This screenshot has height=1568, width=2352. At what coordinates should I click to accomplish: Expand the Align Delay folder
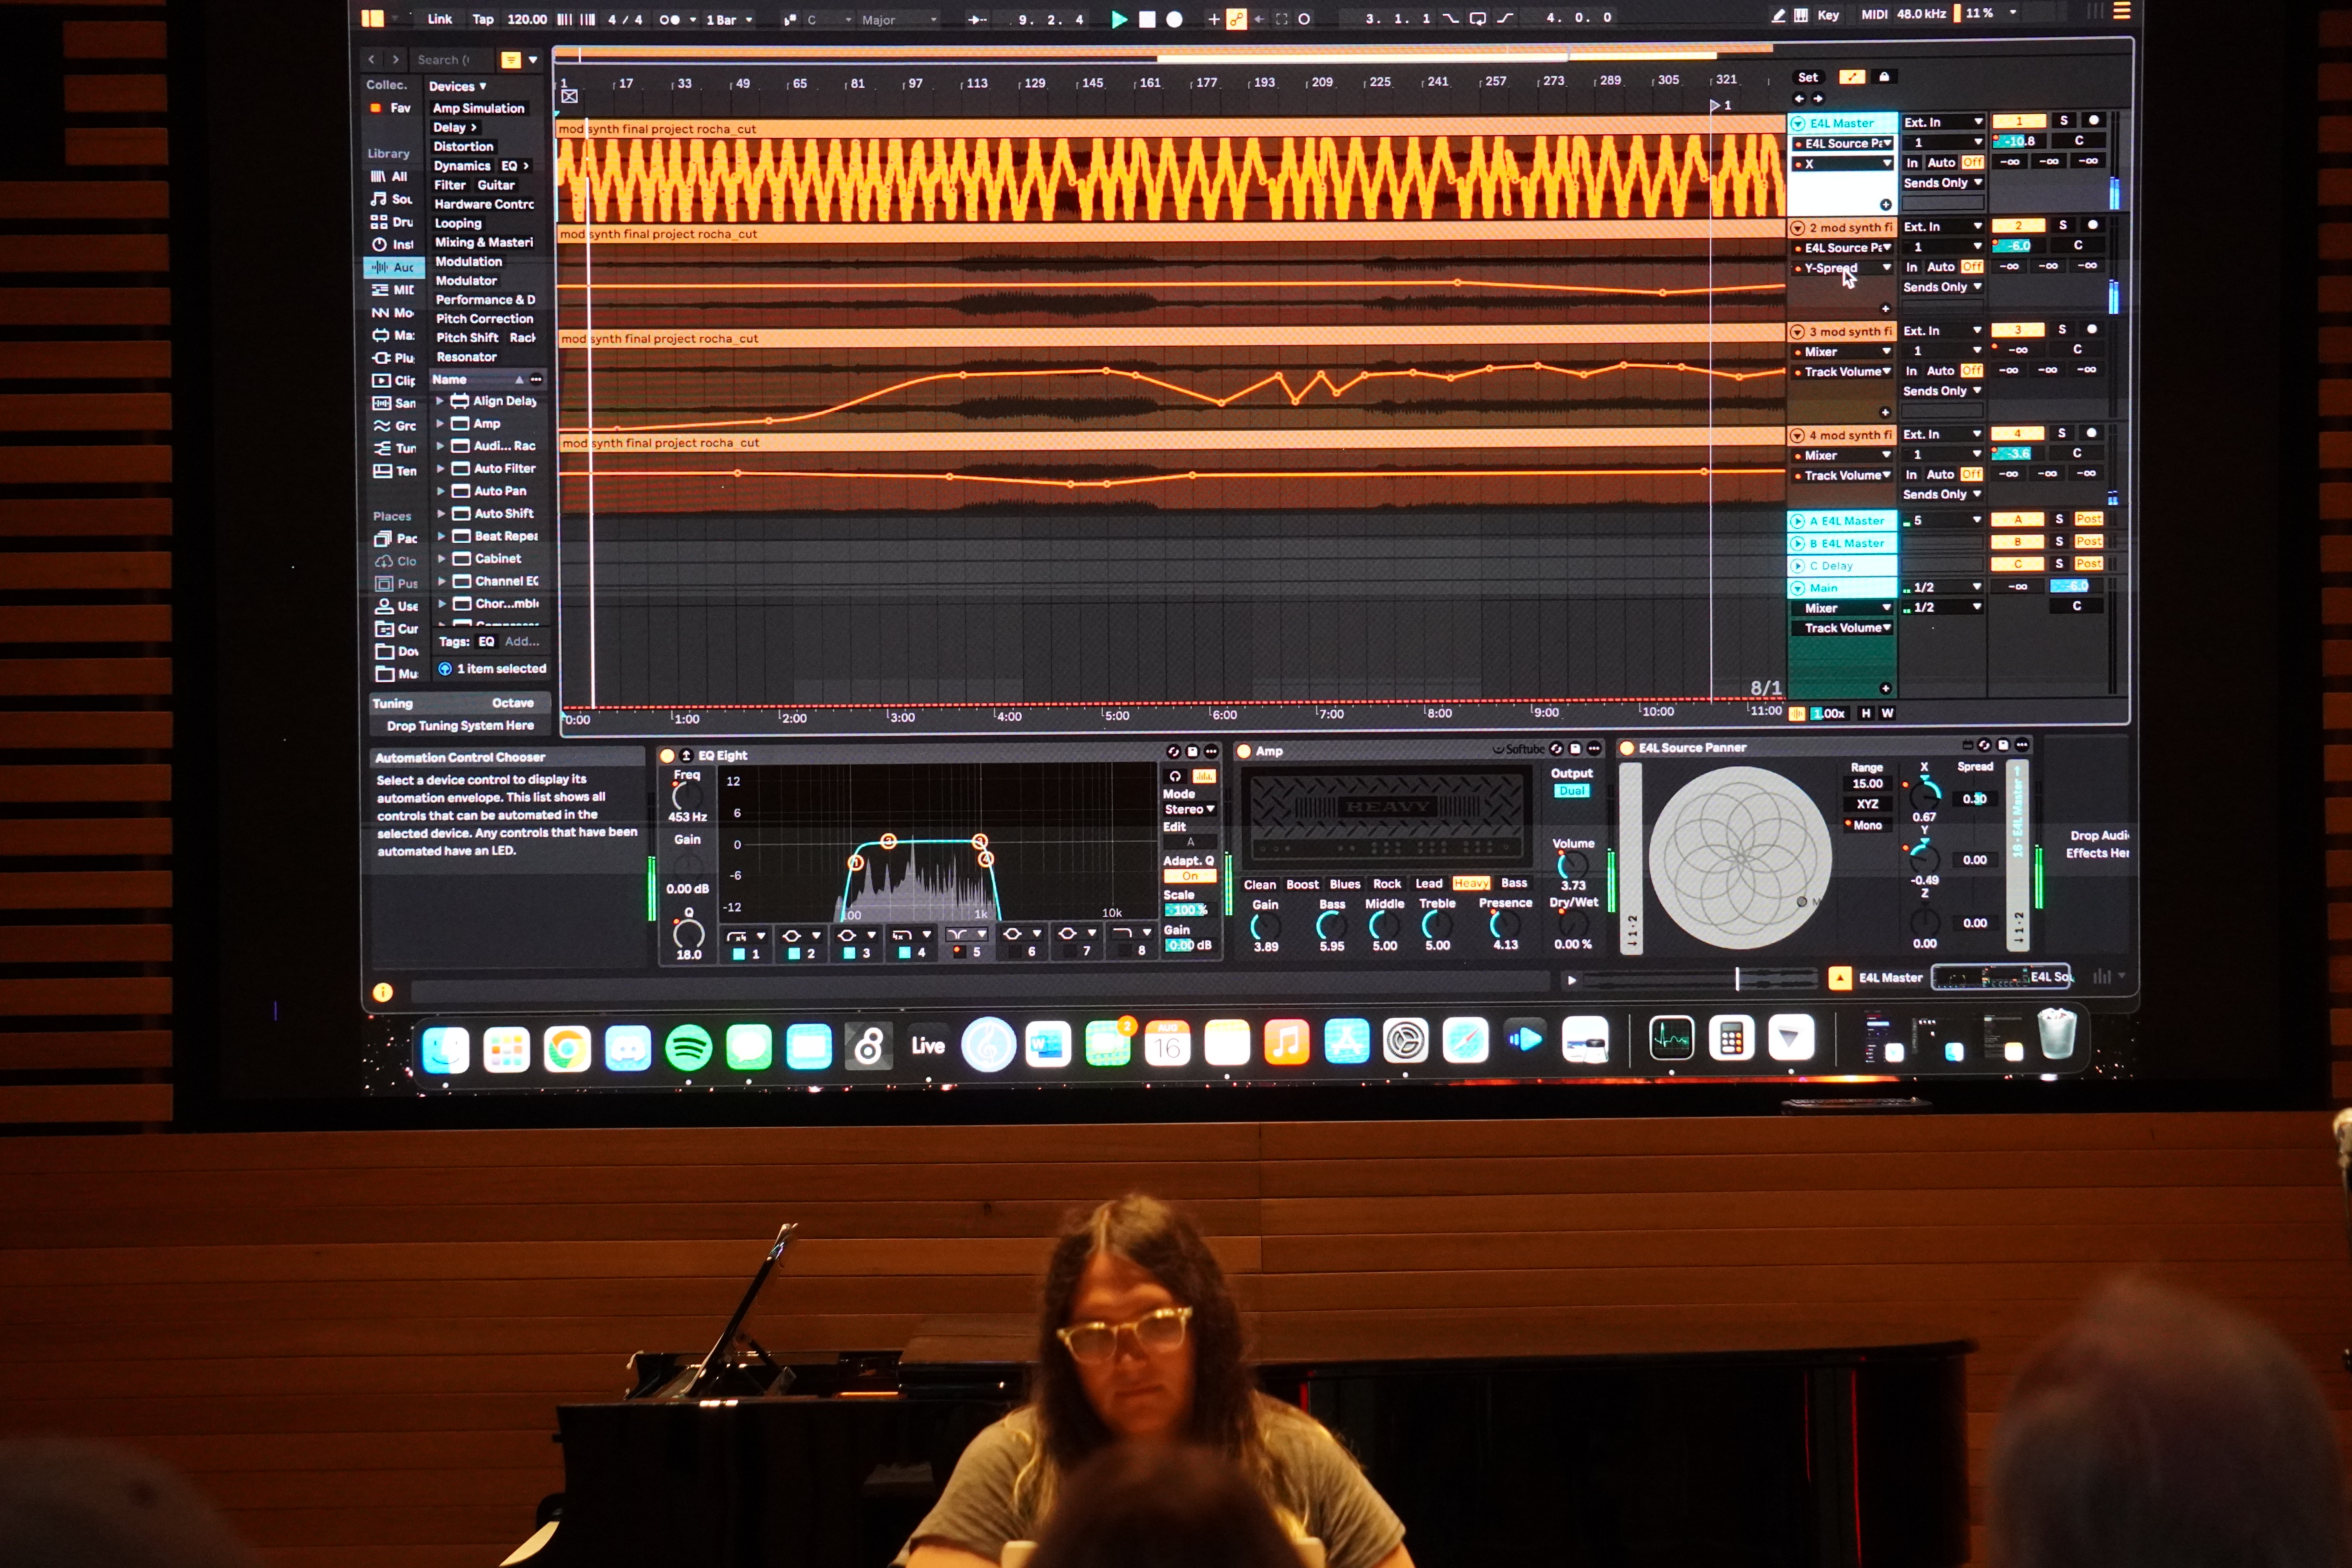coord(439,401)
